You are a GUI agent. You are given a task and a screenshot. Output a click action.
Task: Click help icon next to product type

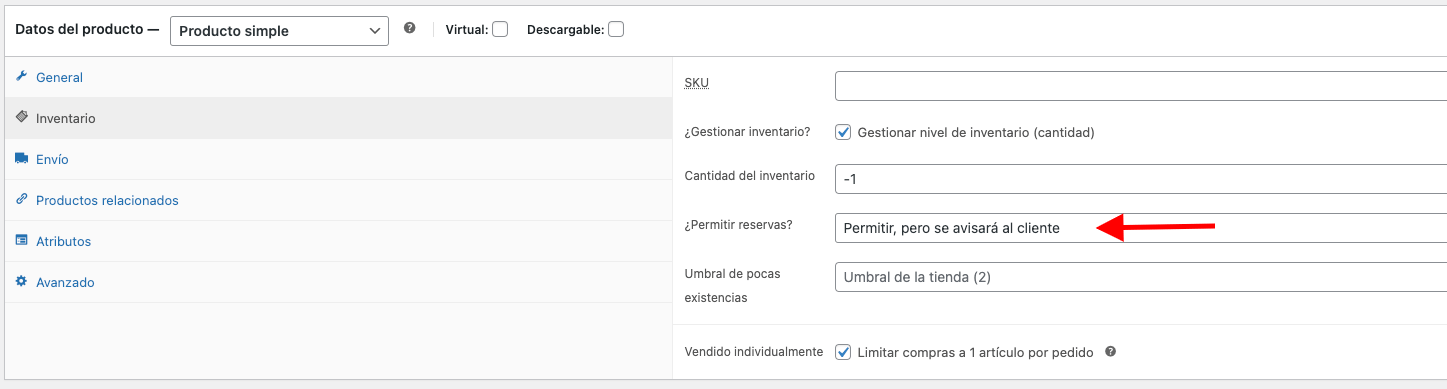pos(409,29)
